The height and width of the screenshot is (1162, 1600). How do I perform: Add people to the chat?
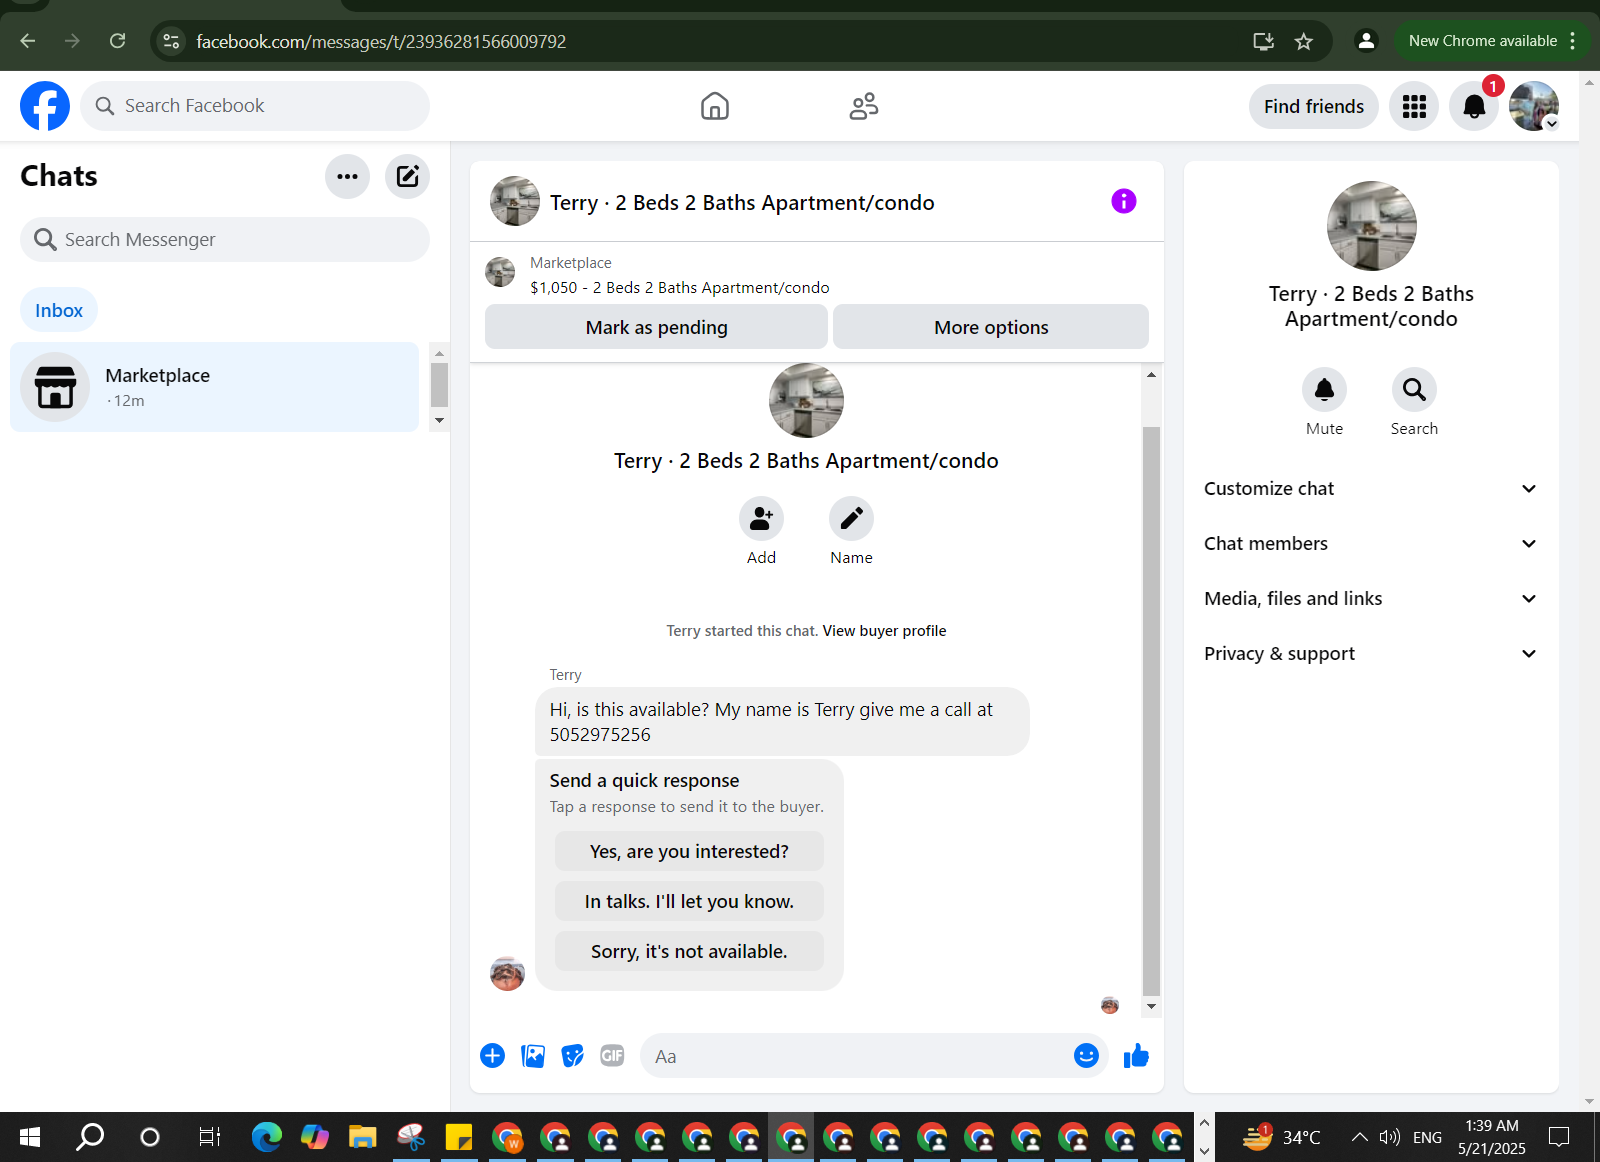(761, 518)
